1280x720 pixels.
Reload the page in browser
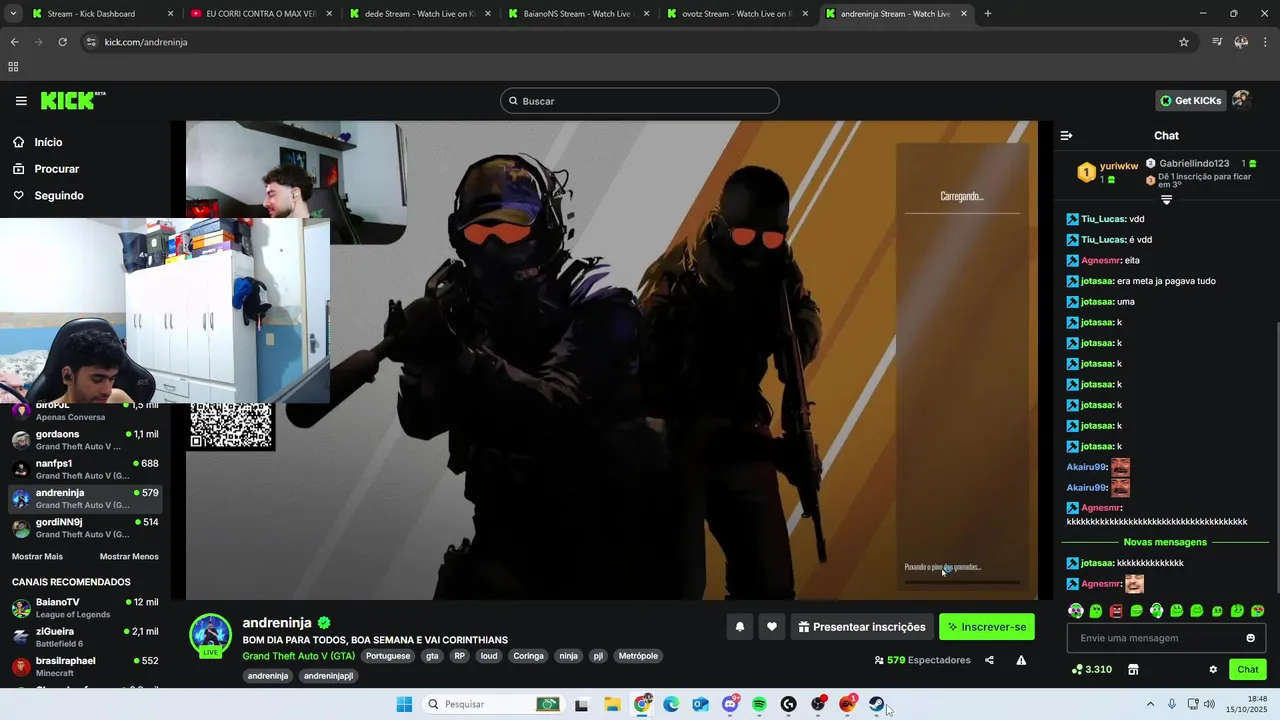pos(62,42)
